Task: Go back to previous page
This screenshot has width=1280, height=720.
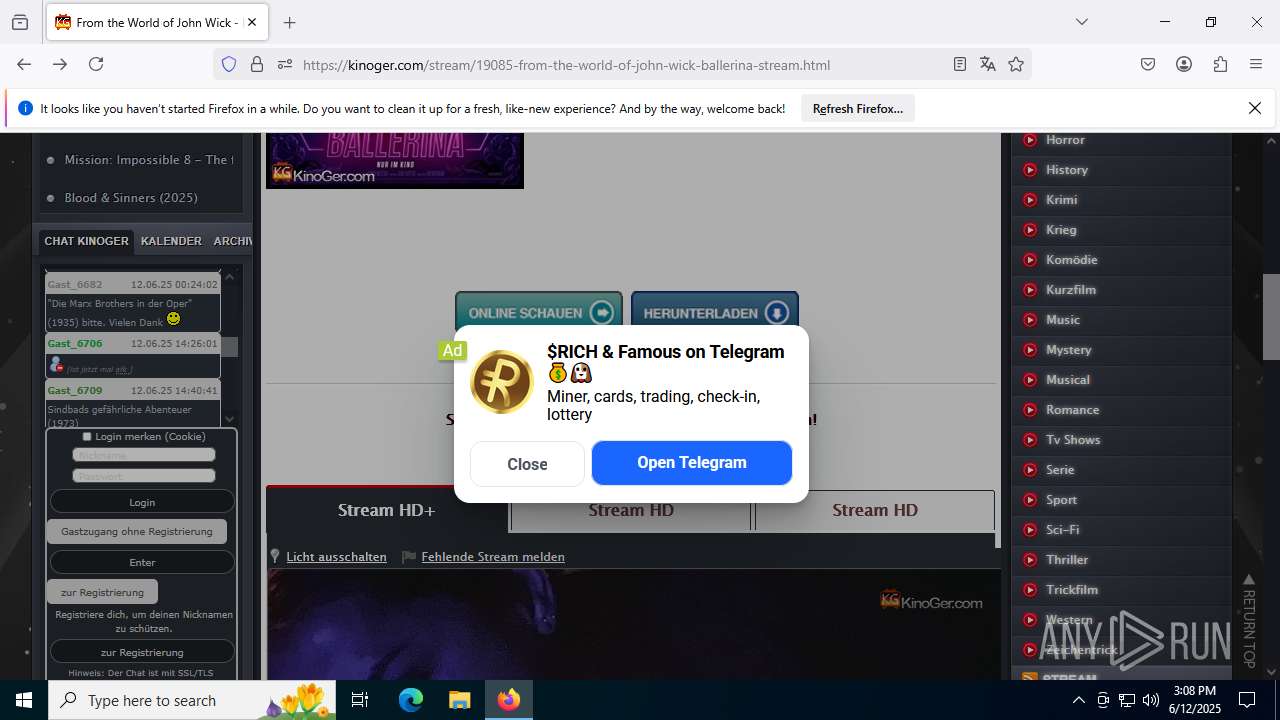Action: 24,64
